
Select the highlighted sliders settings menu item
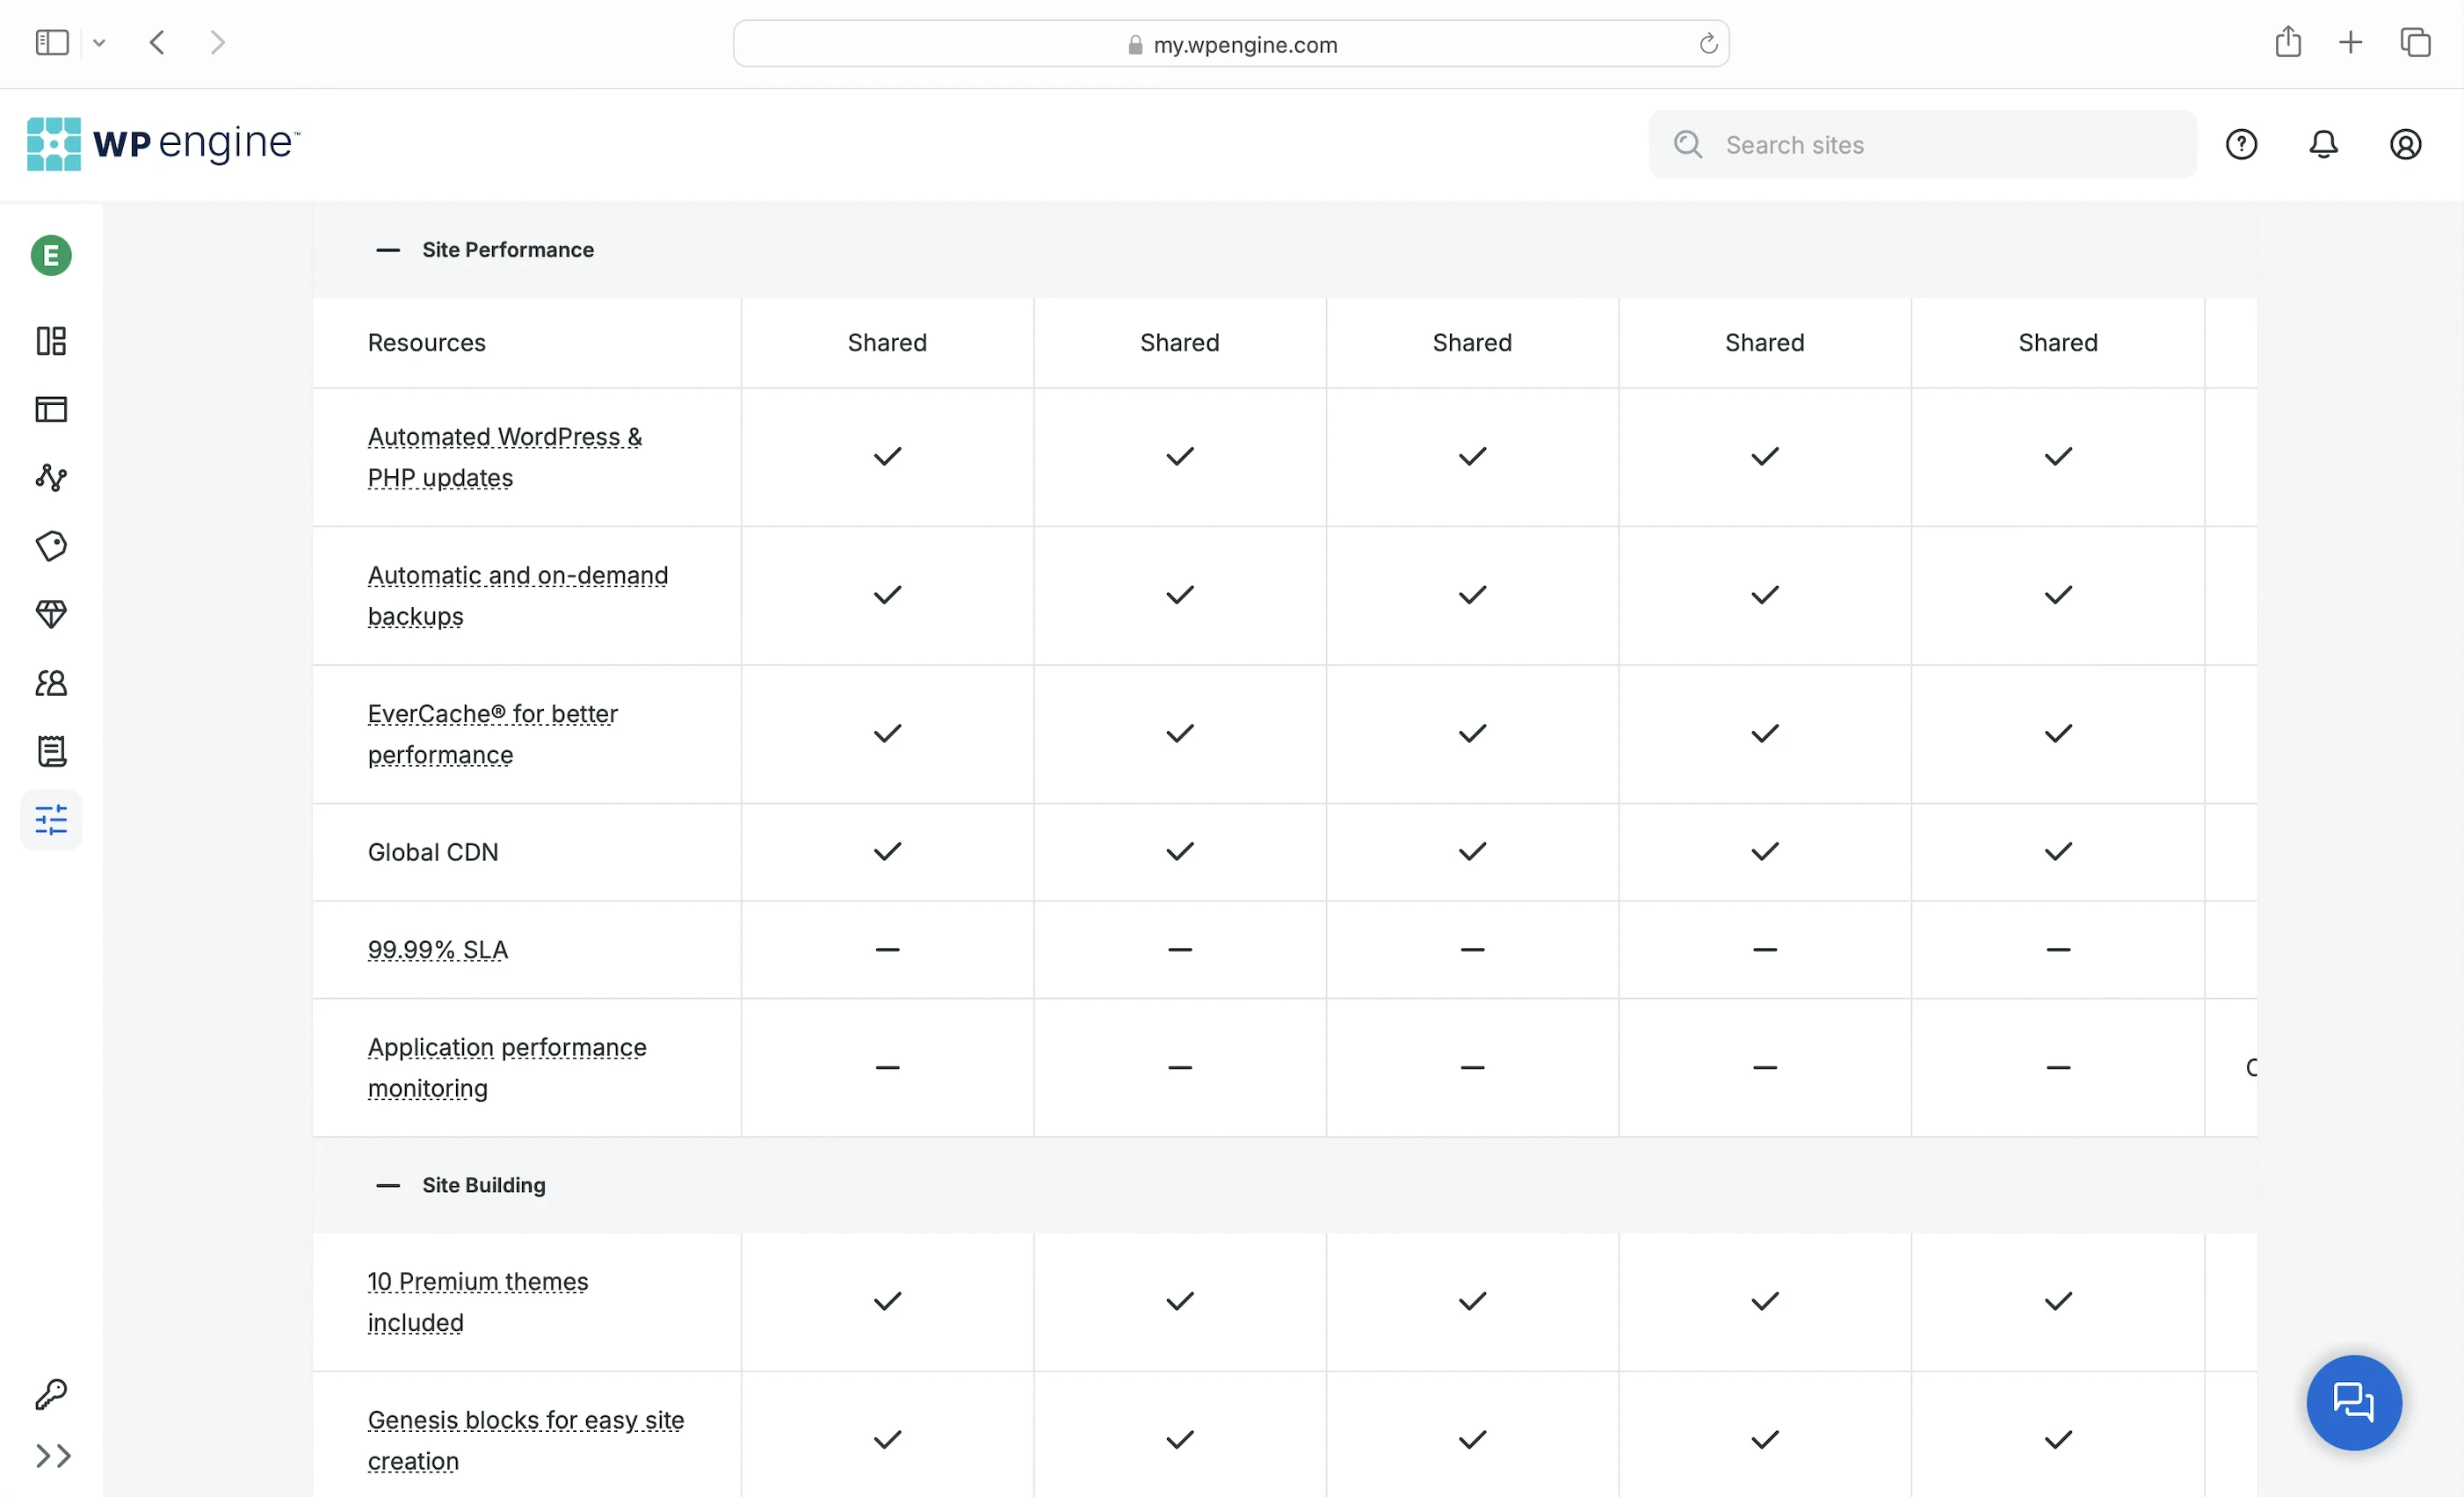(51, 820)
